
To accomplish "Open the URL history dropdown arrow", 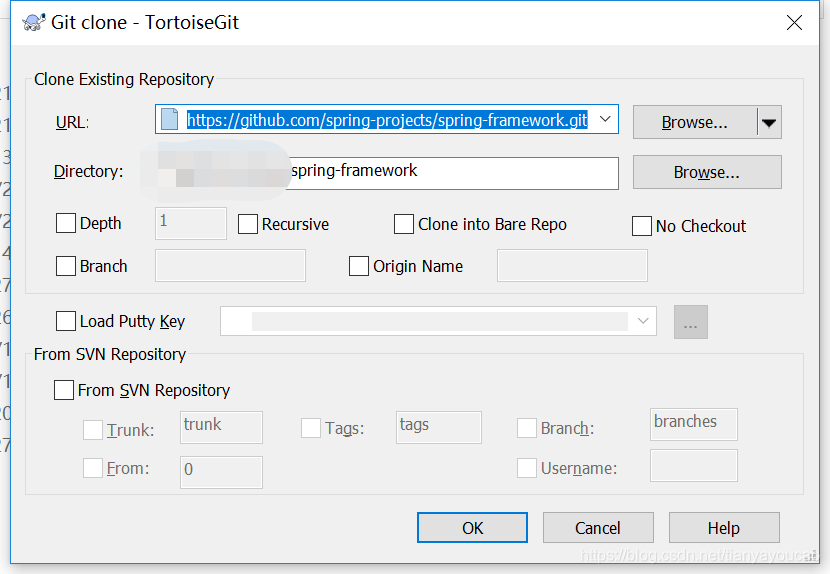I will 605,119.
